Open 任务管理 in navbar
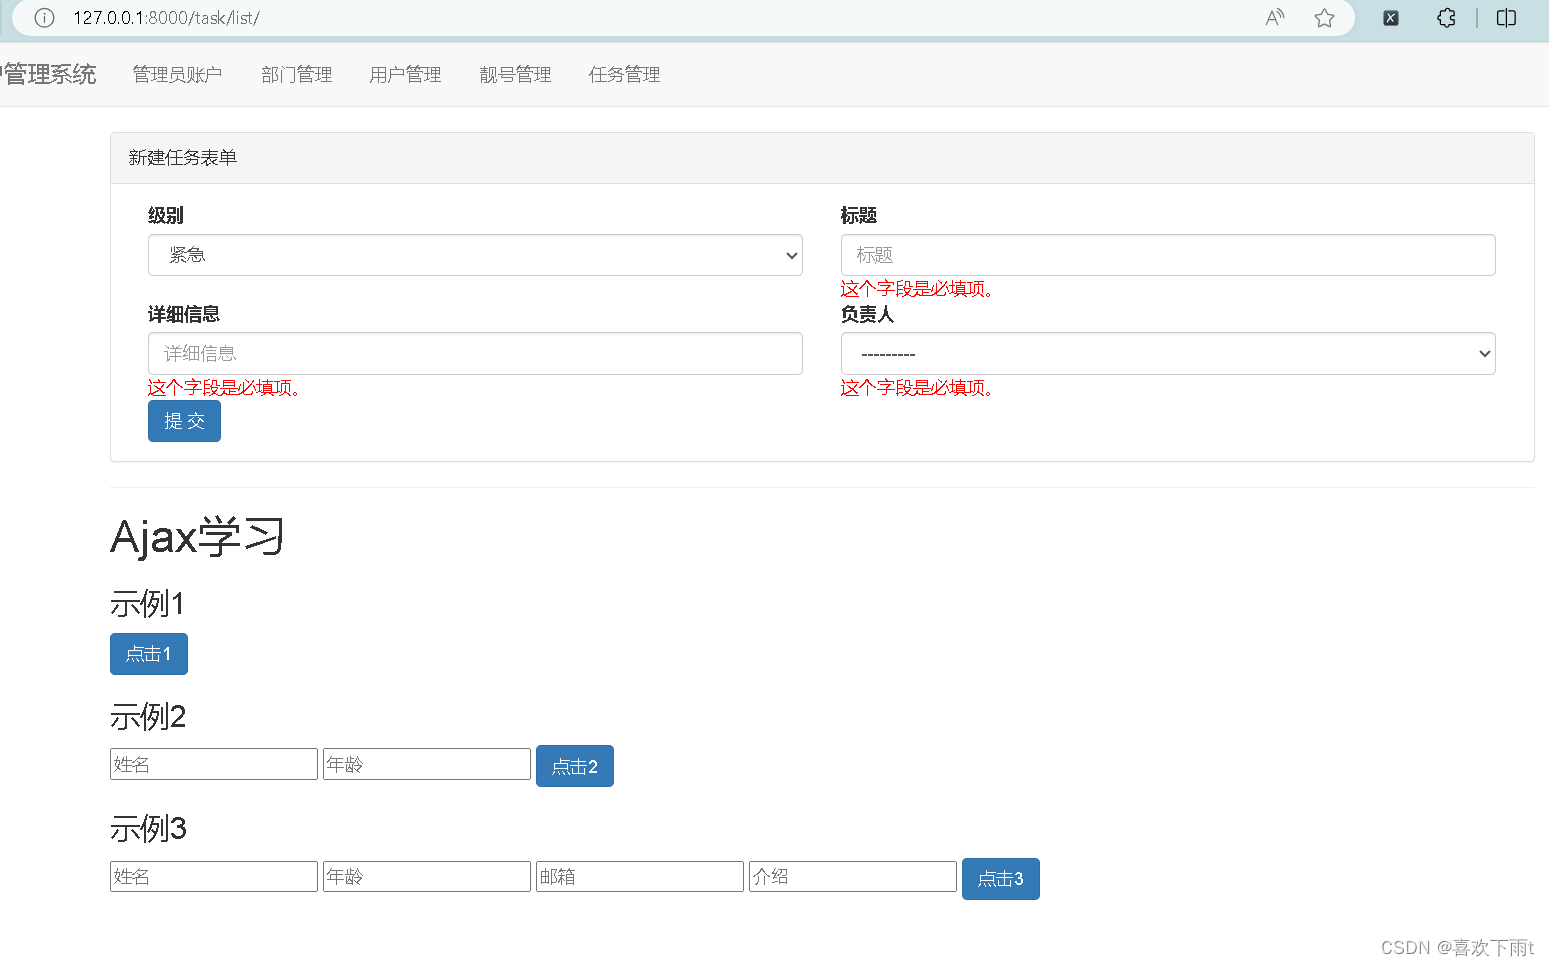Image resolution: width=1549 pixels, height=966 pixels. pyautogui.click(x=624, y=75)
